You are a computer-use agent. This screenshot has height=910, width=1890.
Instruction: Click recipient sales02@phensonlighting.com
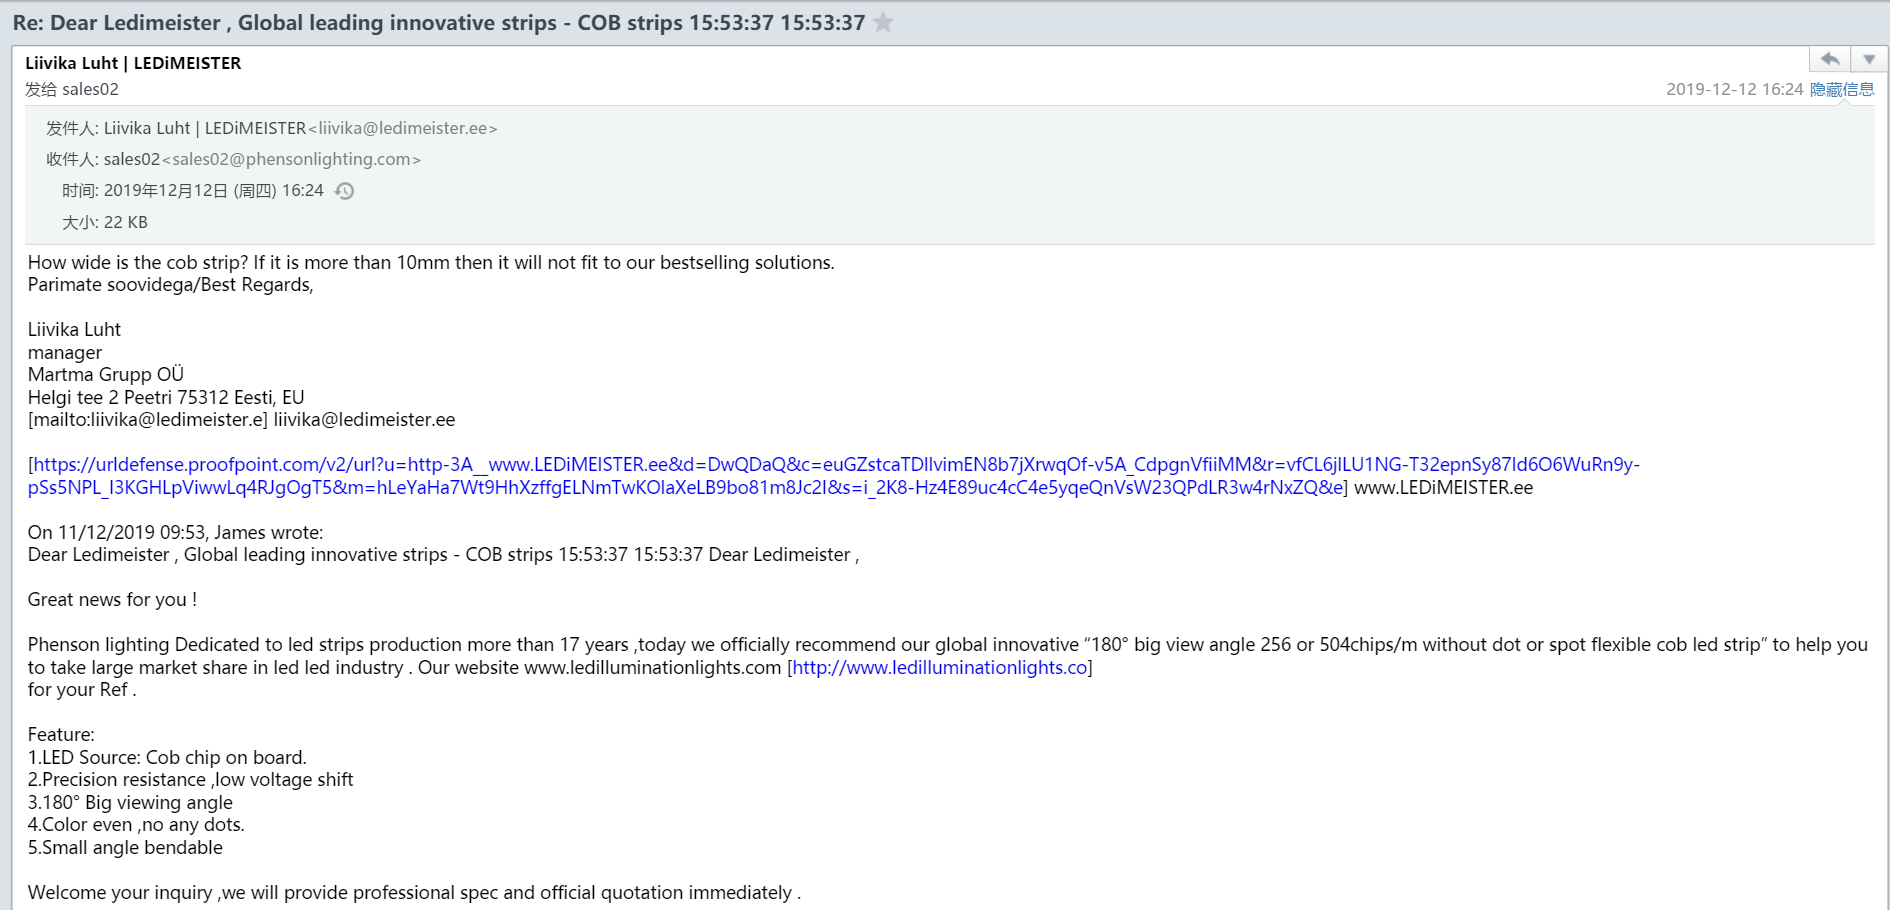coord(291,159)
